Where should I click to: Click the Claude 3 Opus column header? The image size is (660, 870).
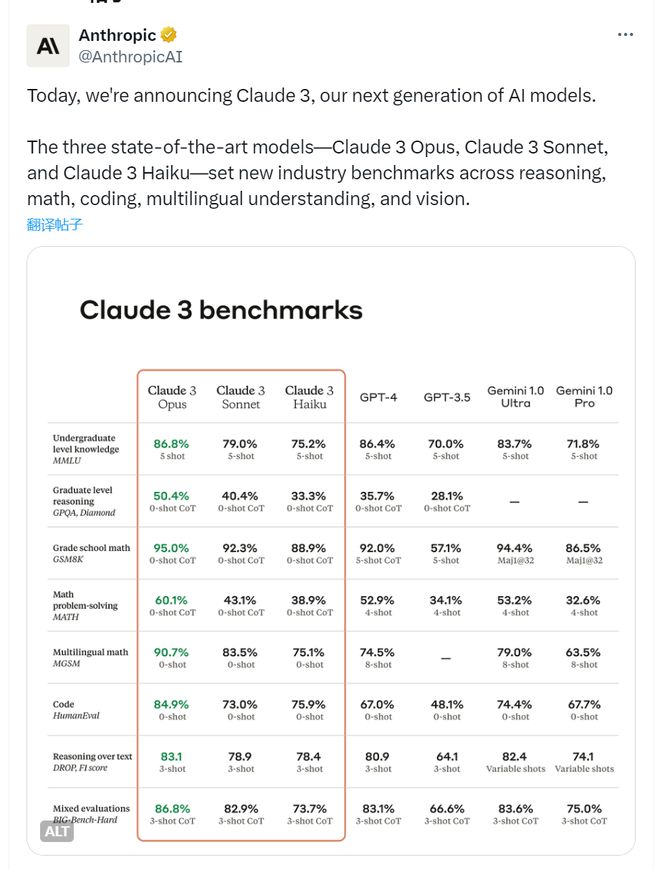click(172, 397)
